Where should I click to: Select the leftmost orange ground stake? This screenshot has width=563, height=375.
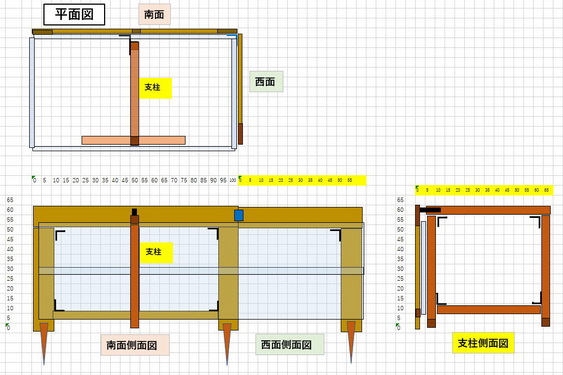point(44,343)
